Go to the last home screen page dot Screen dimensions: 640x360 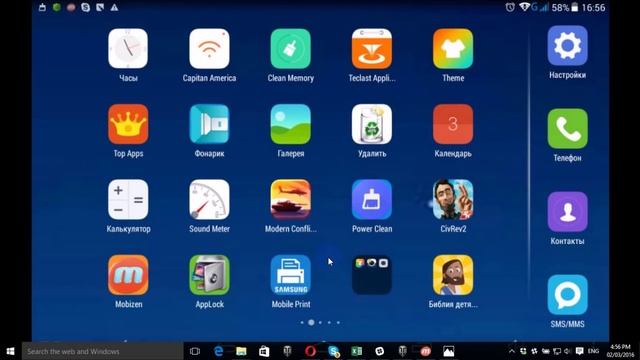pos(338,322)
